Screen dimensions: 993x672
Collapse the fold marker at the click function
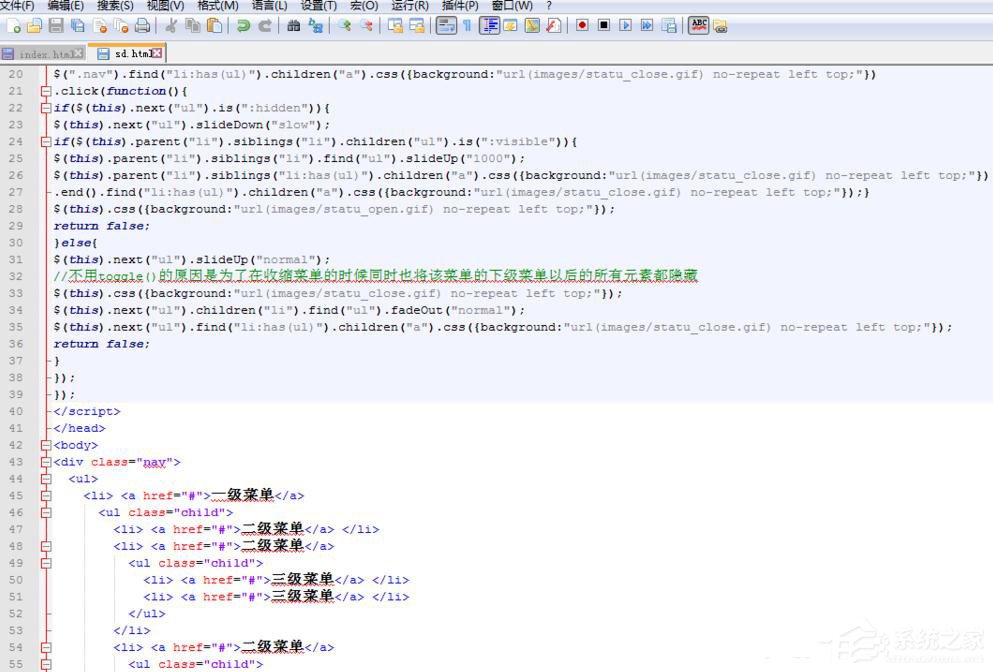click(45, 91)
